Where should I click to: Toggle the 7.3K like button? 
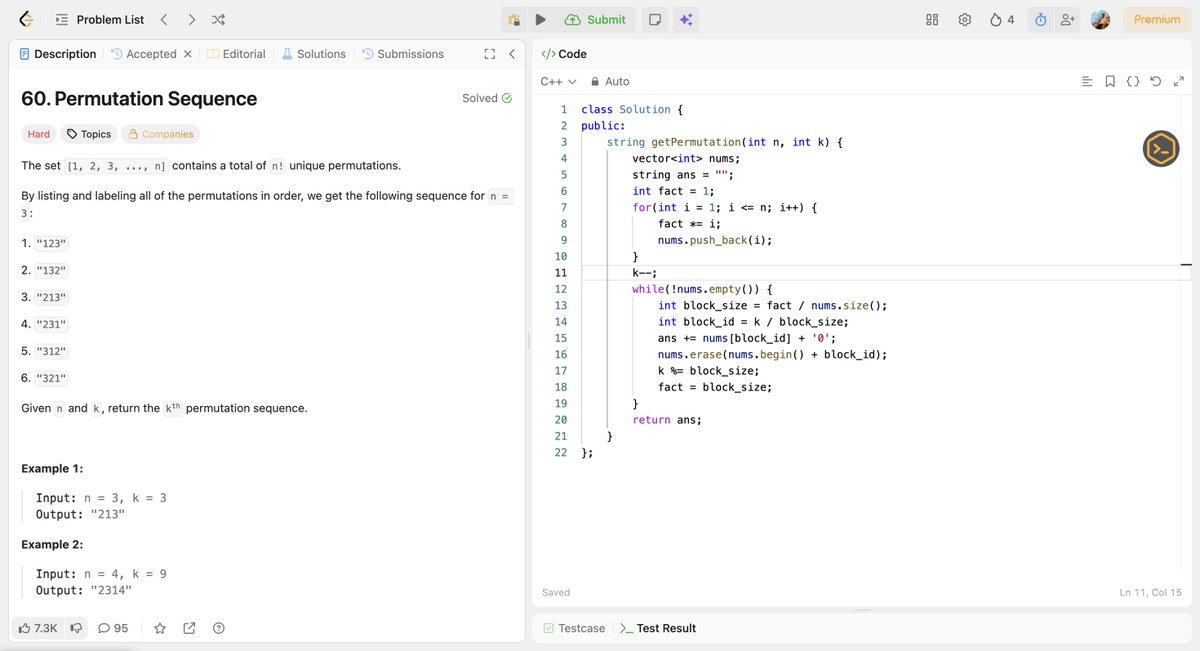pos(39,628)
